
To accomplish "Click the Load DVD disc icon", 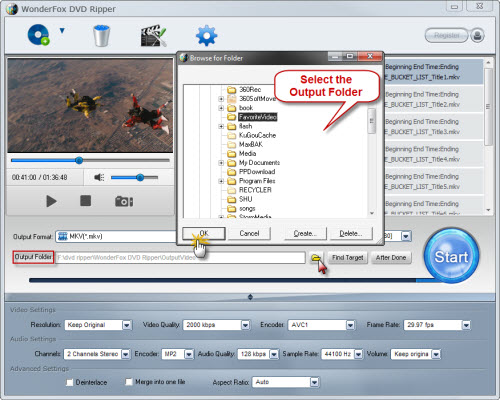I will (38, 35).
